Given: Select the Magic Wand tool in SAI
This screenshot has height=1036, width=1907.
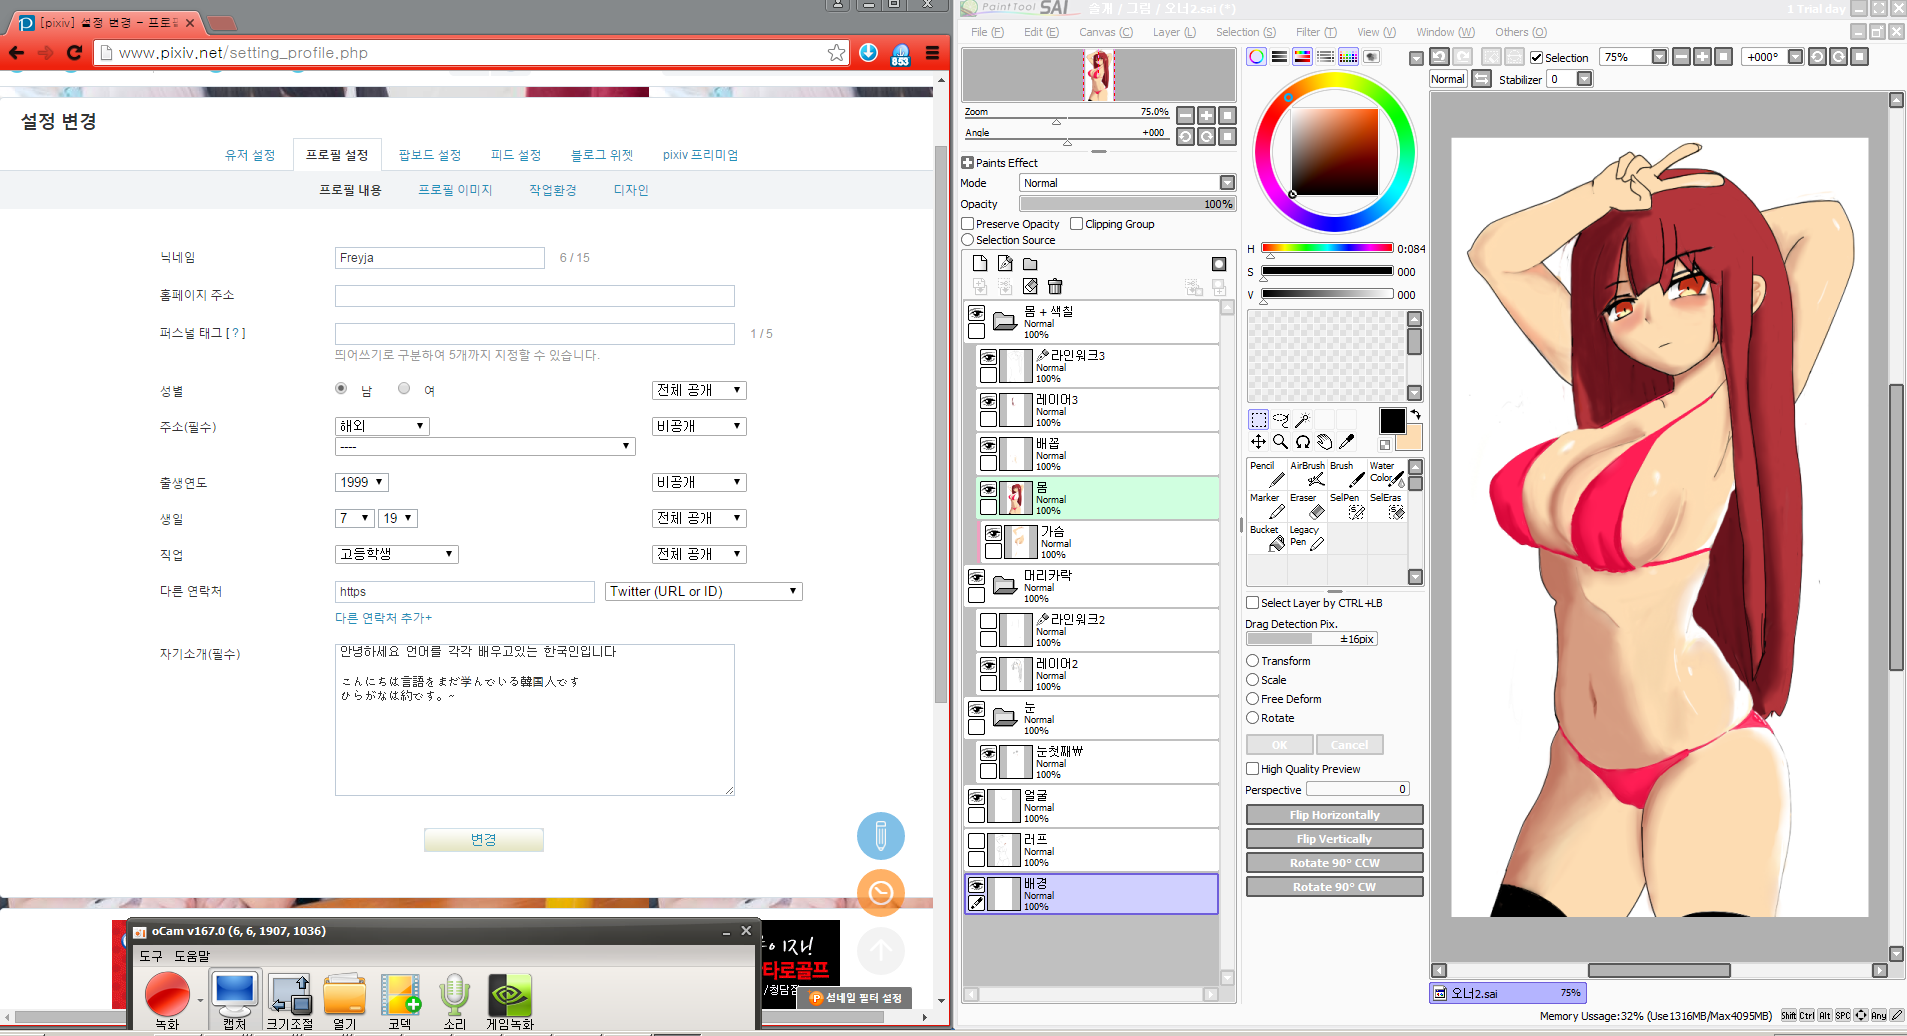Looking at the screenshot, I should 1303,419.
